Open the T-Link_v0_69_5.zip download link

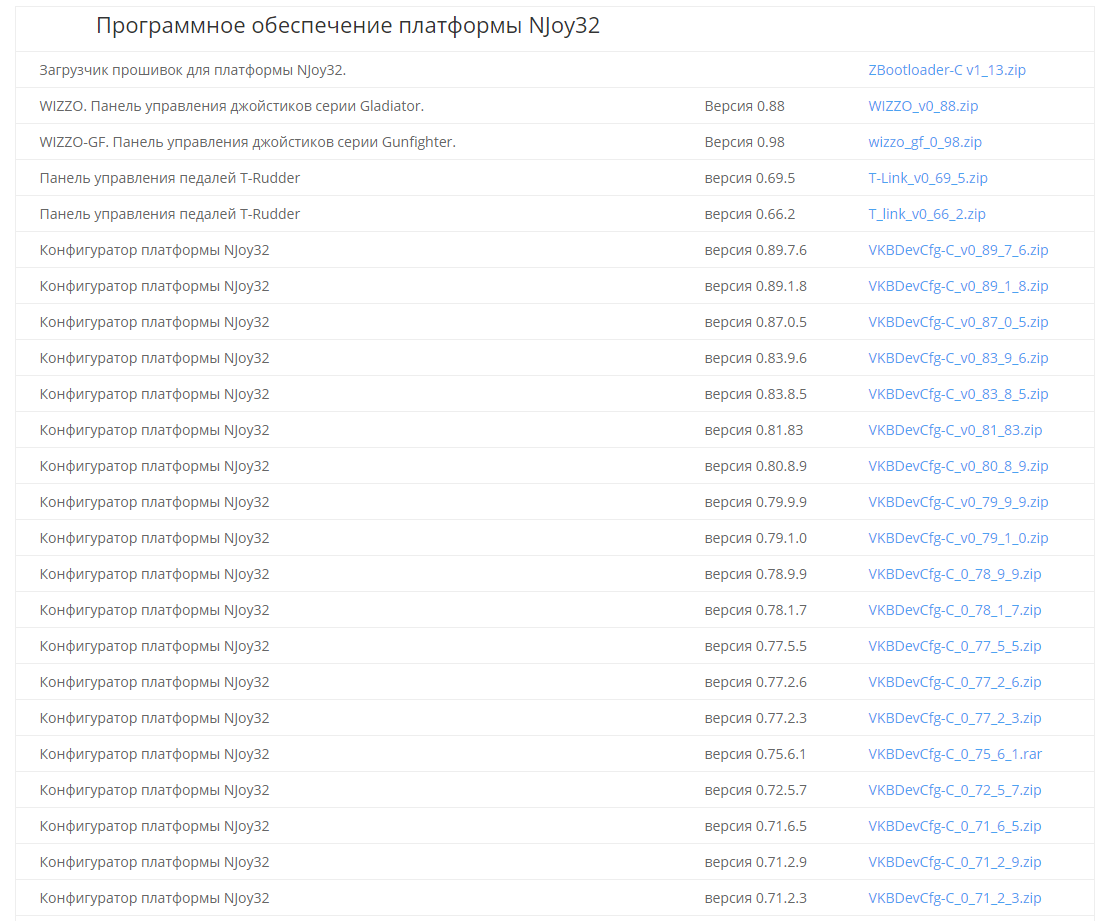point(928,178)
